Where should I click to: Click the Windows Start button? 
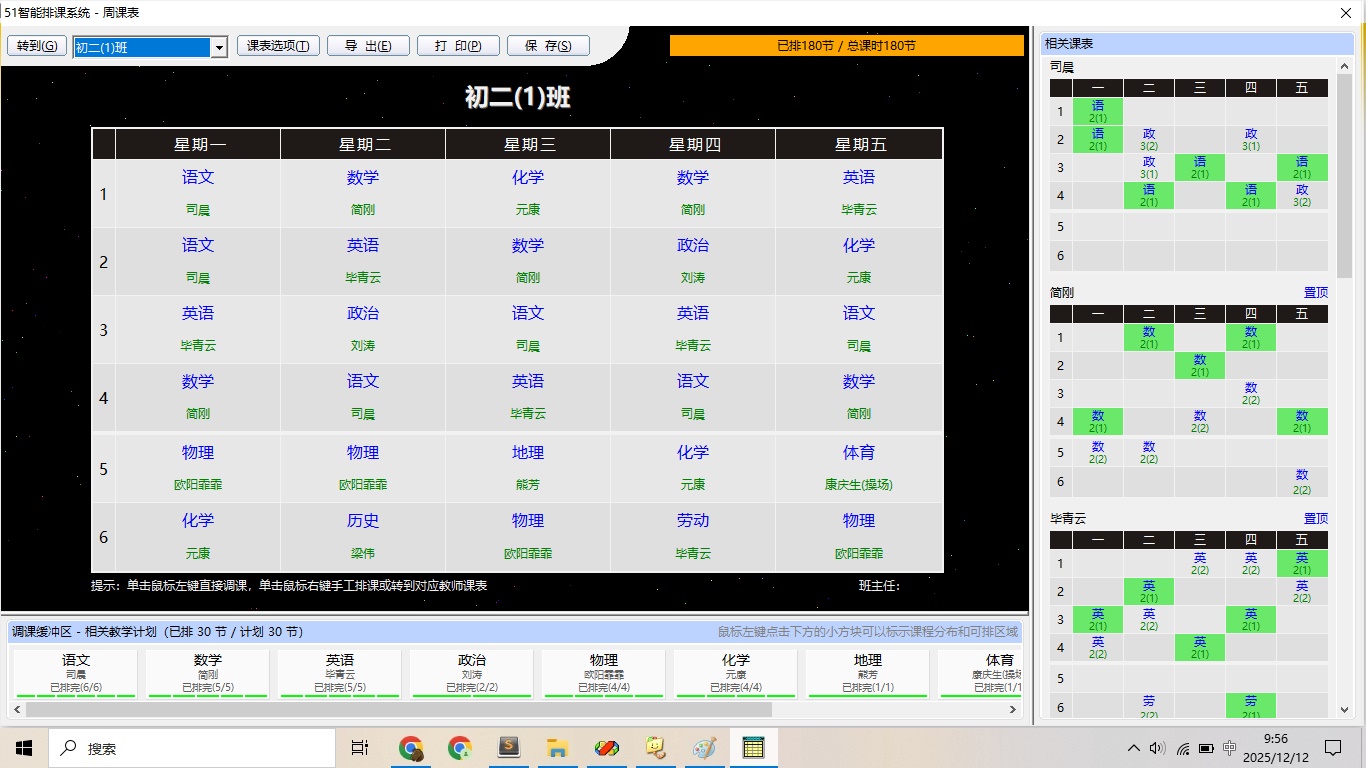(24, 748)
